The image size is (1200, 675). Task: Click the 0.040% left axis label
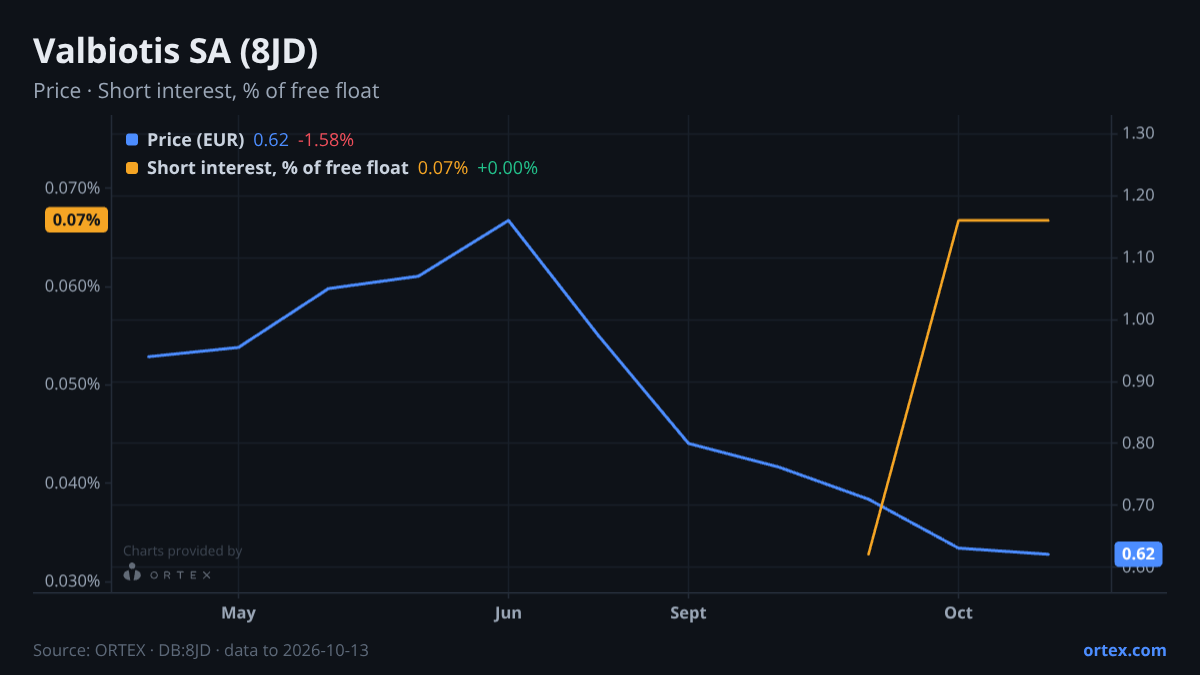[73, 483]
